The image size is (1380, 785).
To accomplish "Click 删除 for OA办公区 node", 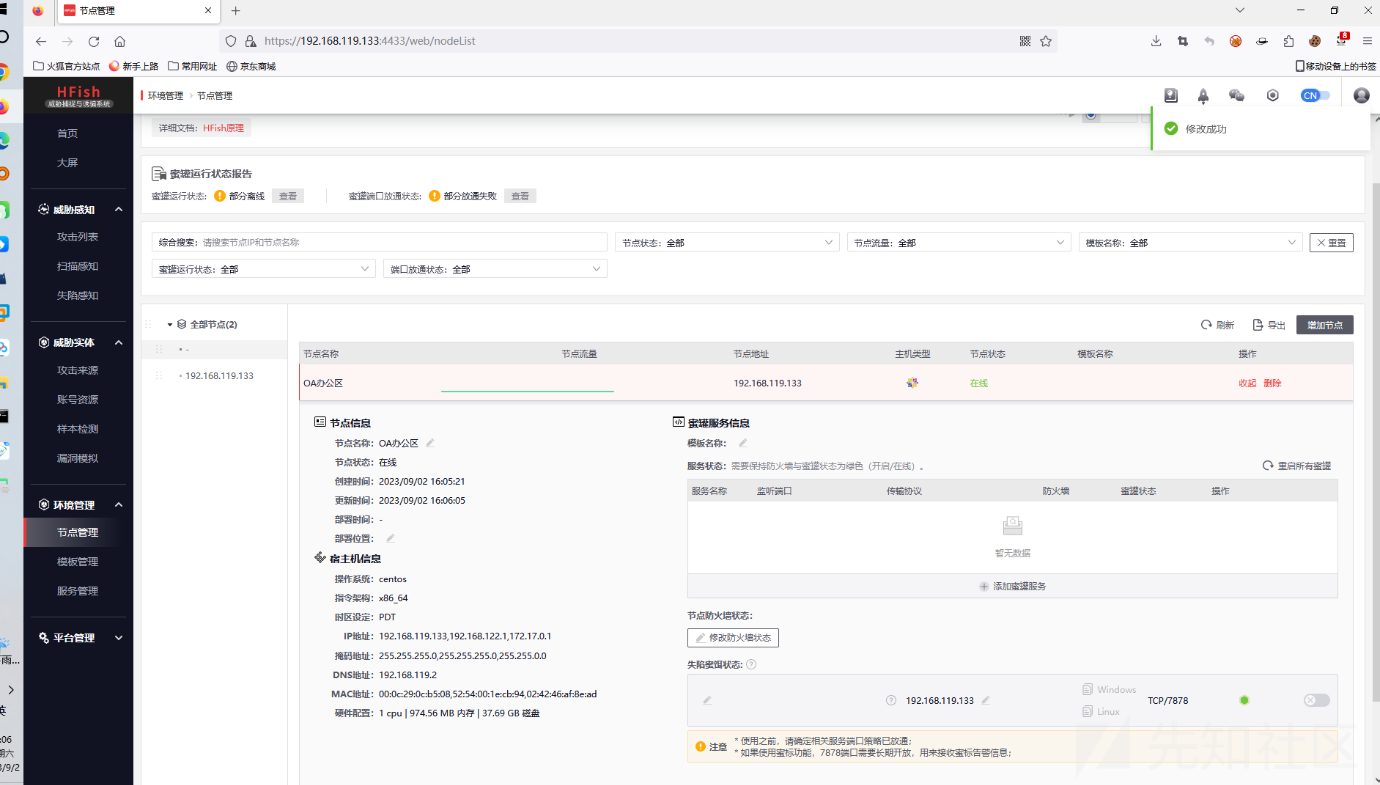I will click(1272, 383).
